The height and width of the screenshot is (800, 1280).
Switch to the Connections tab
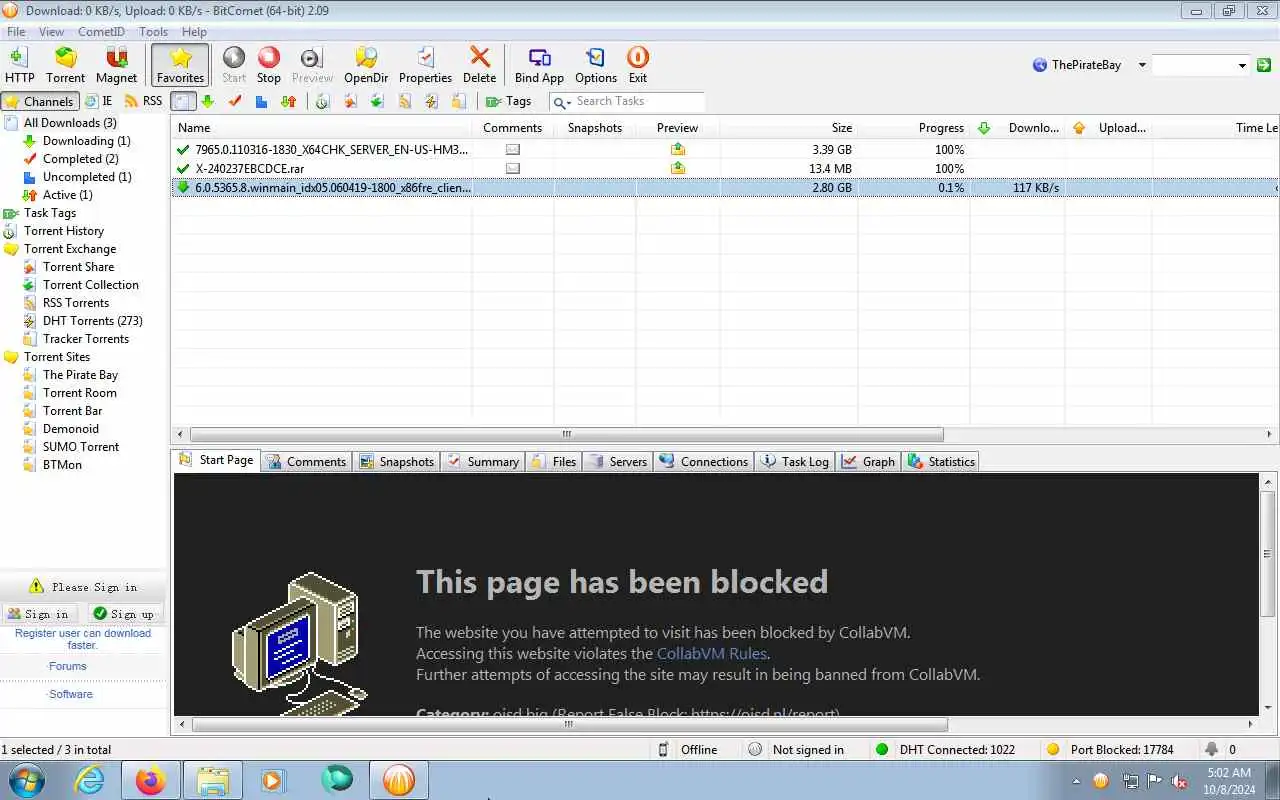(x=704, y=462)
